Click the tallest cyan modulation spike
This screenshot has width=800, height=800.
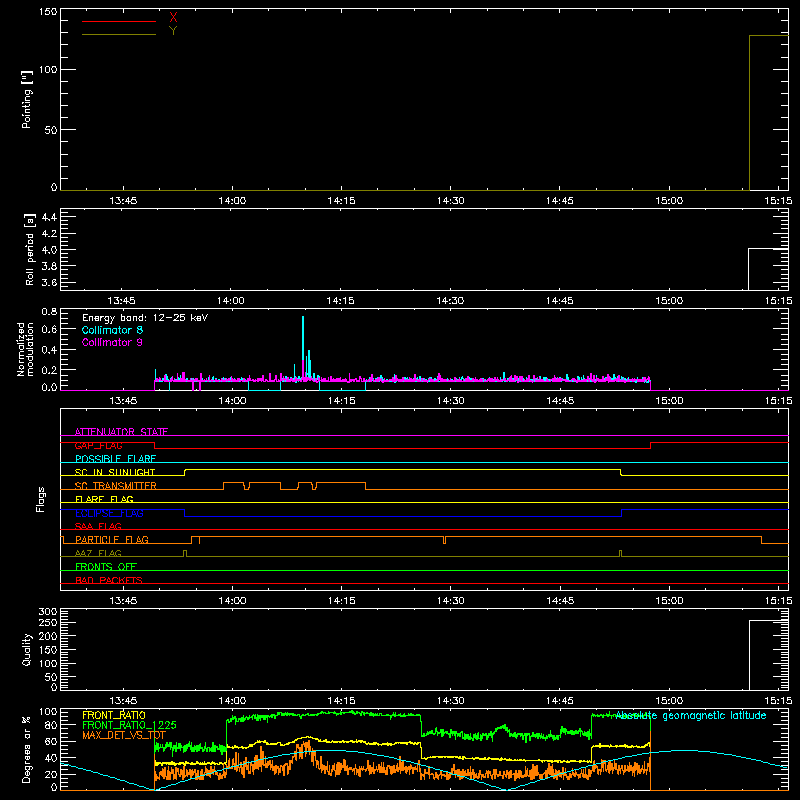click(x=303, y=347)
